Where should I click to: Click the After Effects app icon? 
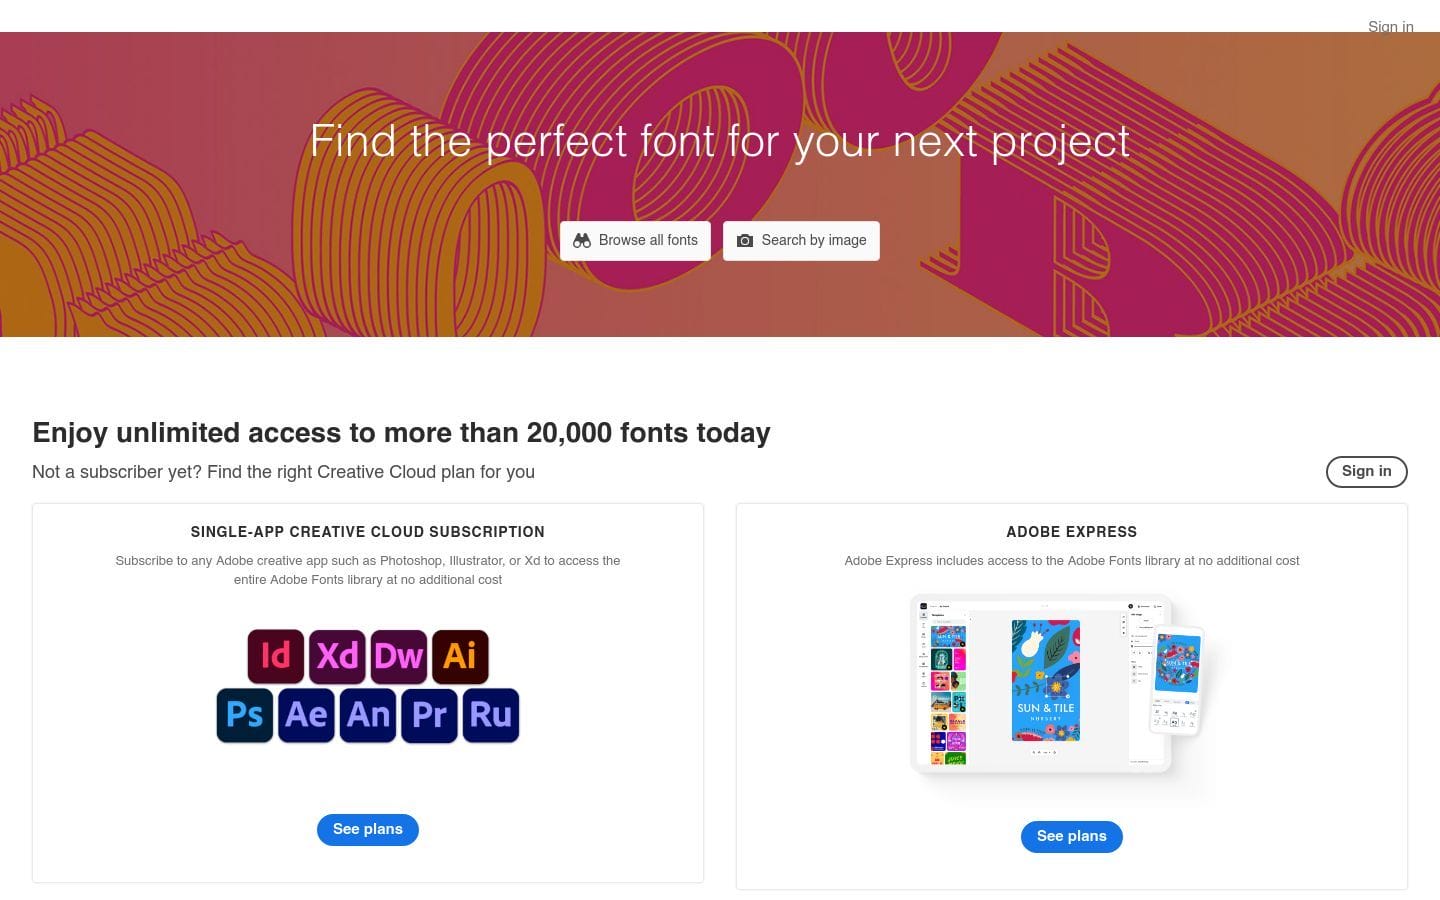(x=306, y=715)
